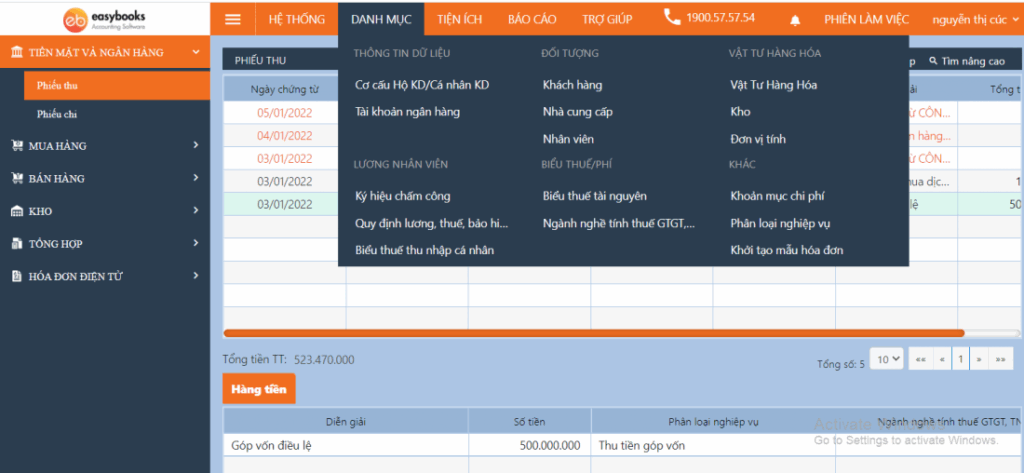Open the hamburger menu icon
Screen dimensions: 1024x473
tap(232, 19)
